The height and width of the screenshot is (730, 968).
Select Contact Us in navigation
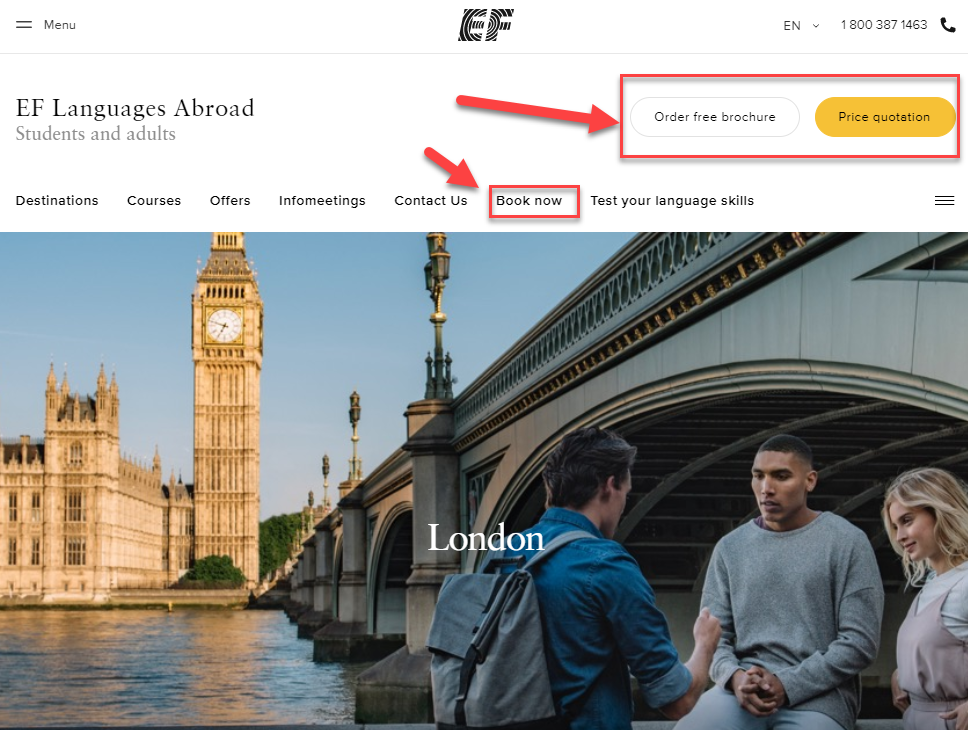click(x=431, y=201)
